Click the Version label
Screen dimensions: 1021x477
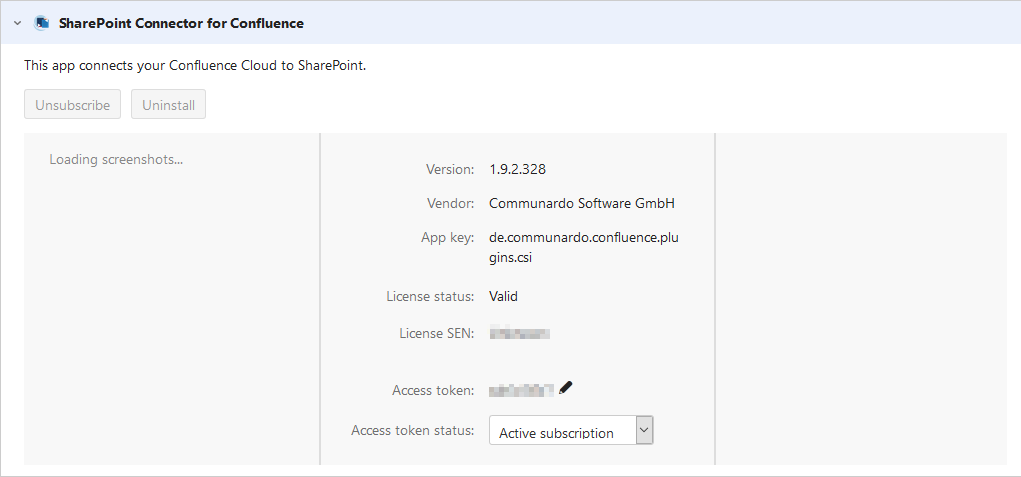click(450, 169)
